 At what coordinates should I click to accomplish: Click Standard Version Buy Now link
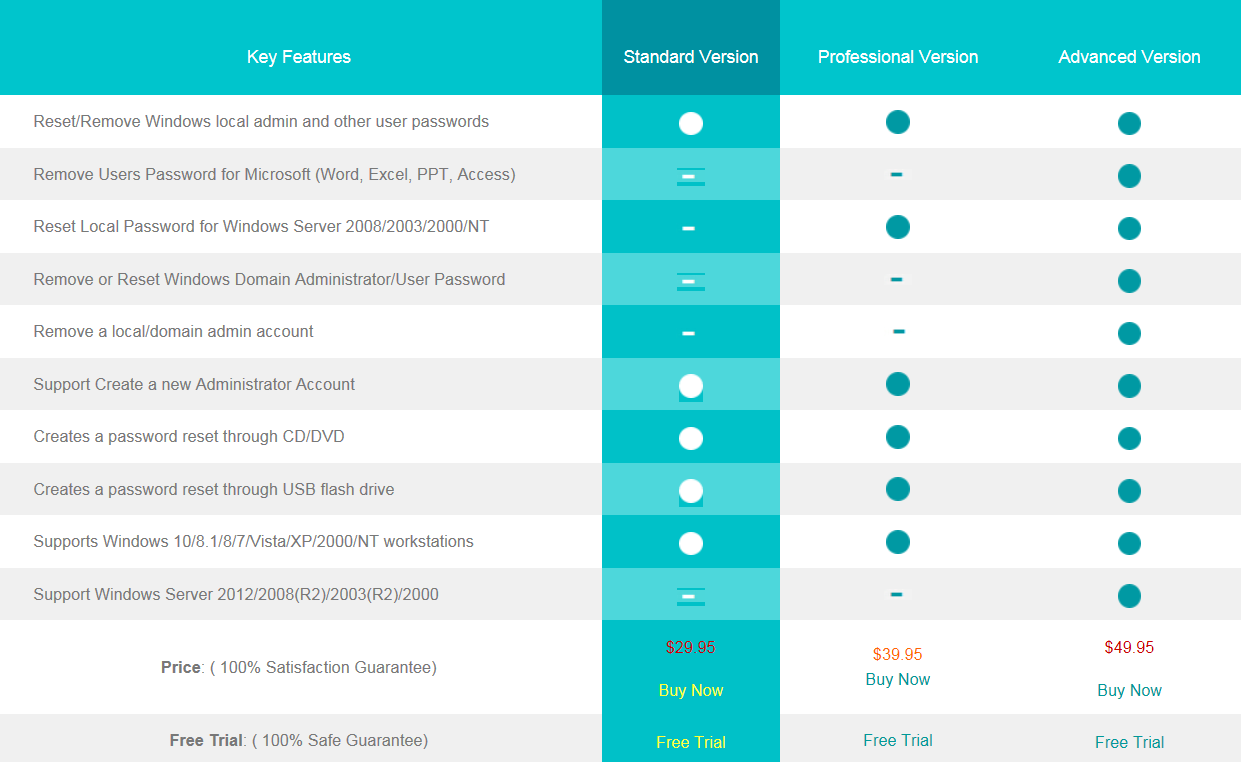pos(691,690)
